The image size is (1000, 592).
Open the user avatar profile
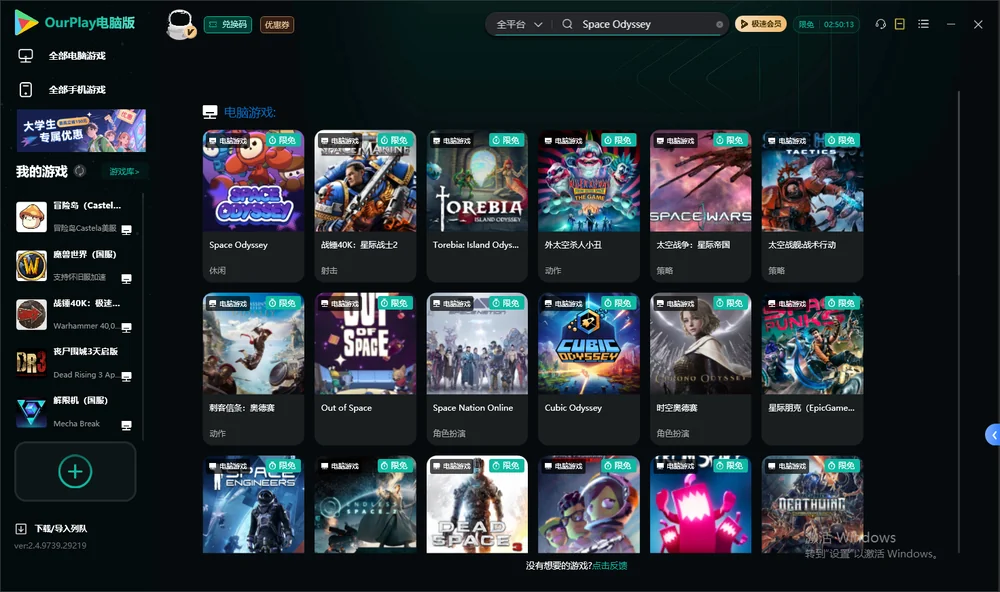coord(180,24)
